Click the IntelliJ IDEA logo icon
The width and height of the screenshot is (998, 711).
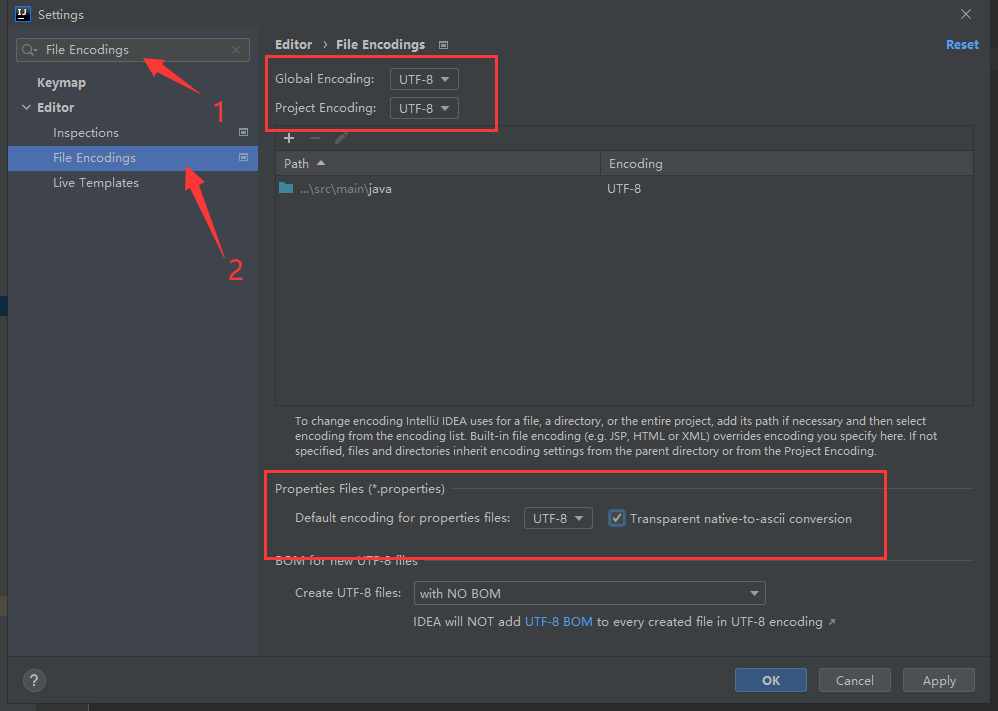tap(23, 14)
